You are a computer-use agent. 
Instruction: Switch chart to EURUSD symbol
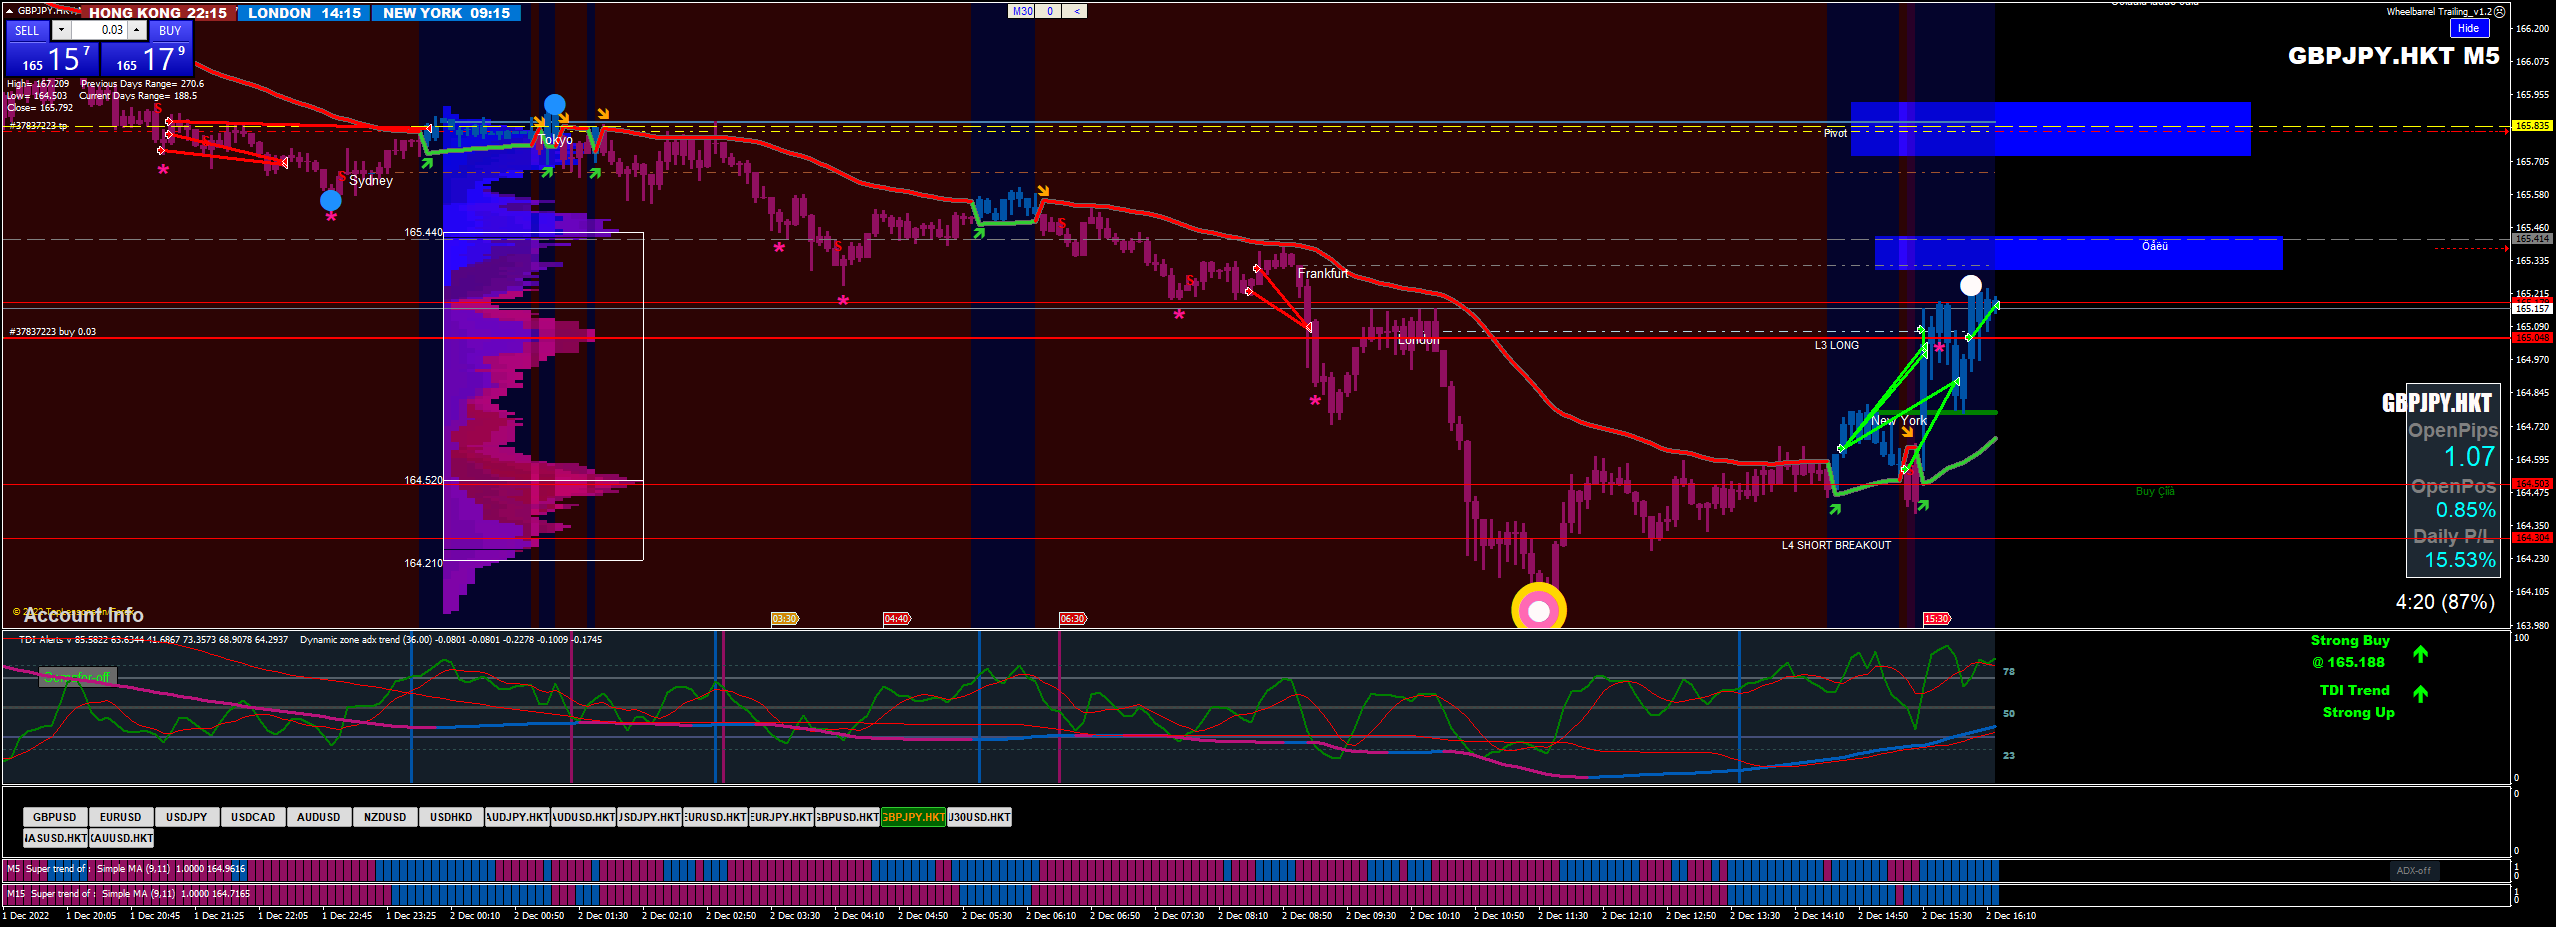121,817
